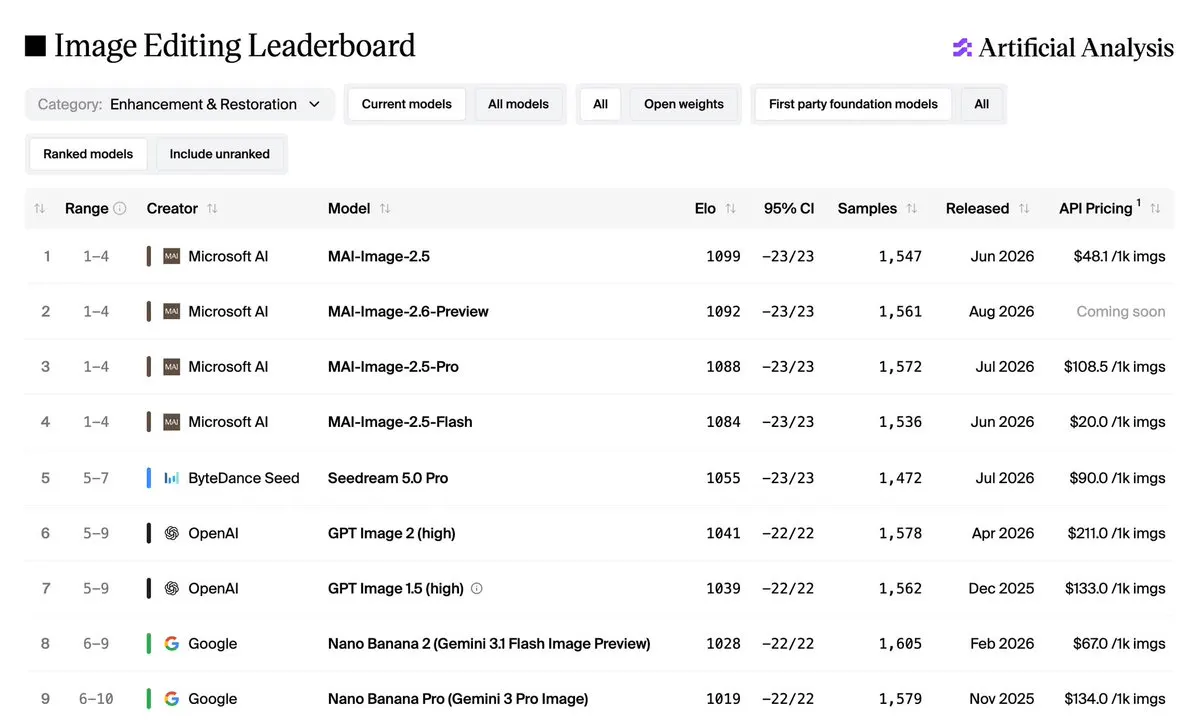Click the Elo value 1099
The height and width of the screenshot is (720, 1199).
[723, 256]
